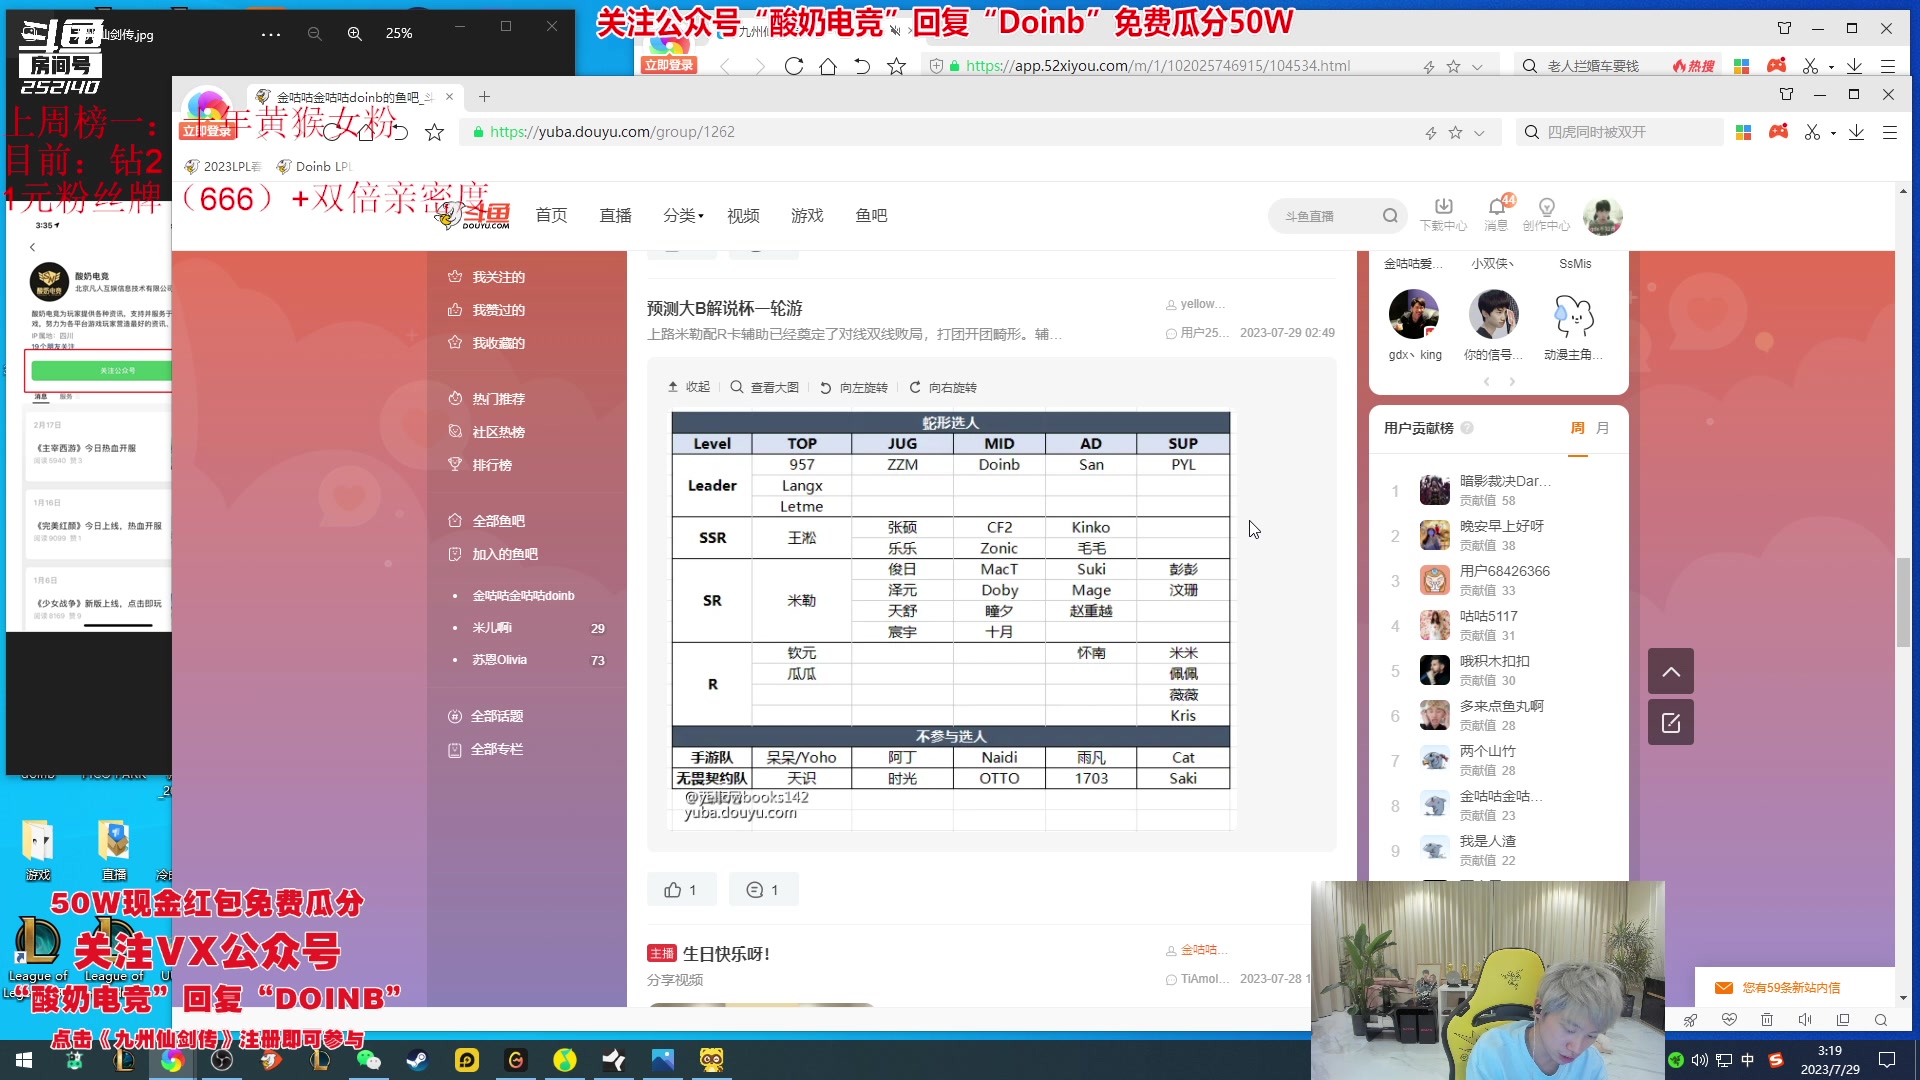The width and height of the screenshot is (1920, 1080).
Task: Collapse the image with 收起
Action: point(689,387)
